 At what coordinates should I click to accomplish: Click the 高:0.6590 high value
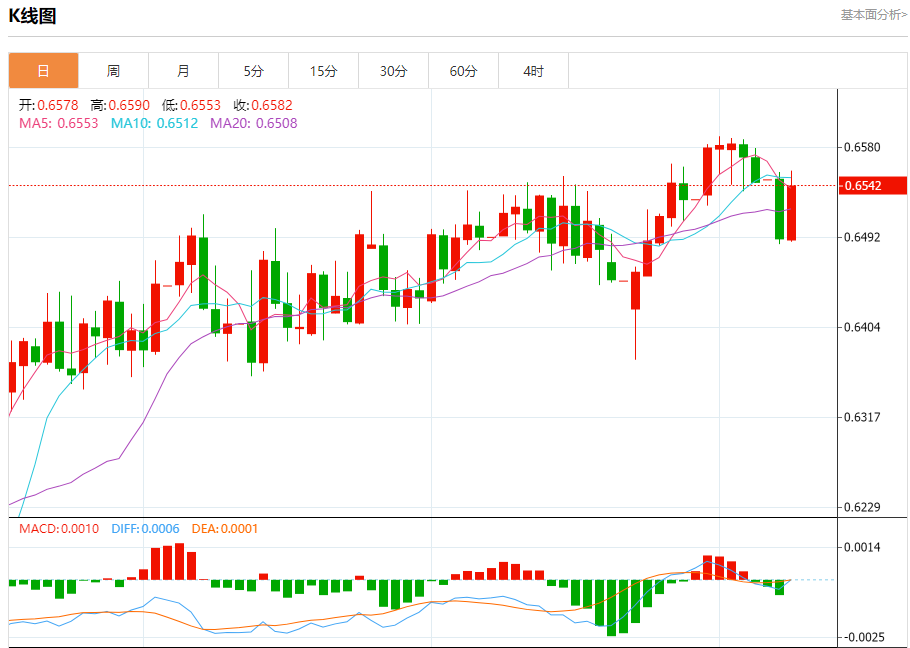[120, 105]
